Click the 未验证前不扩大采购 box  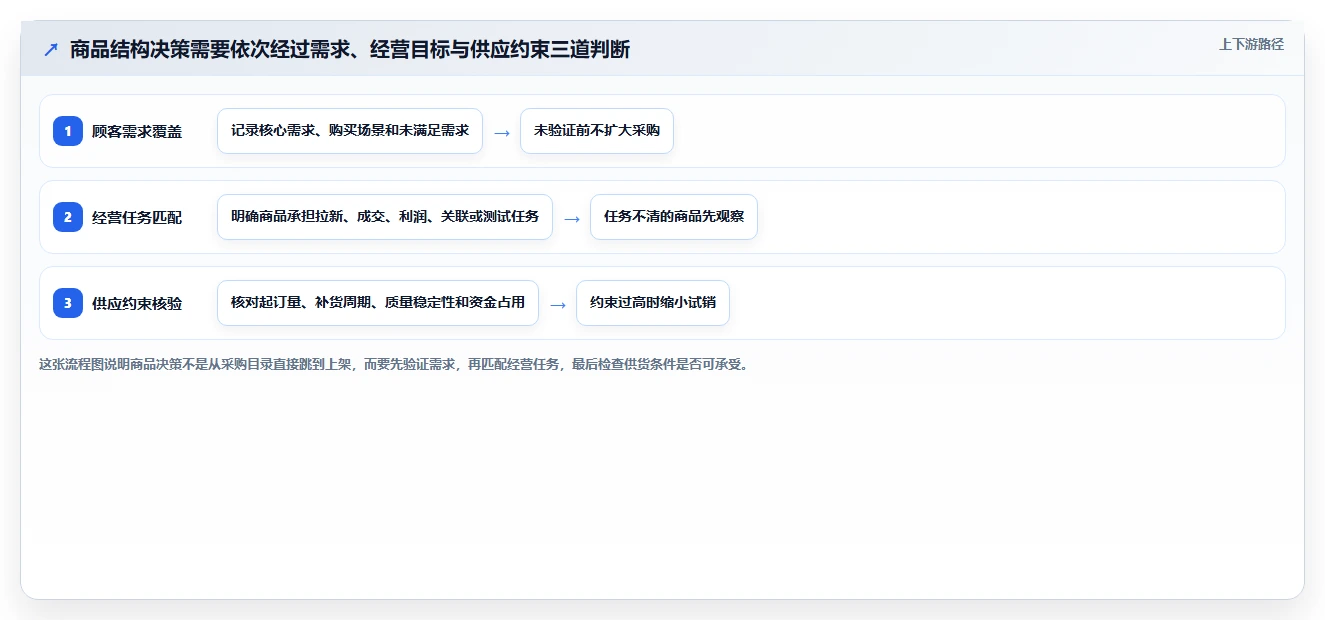pyautogui.click(x=597, y=131)
